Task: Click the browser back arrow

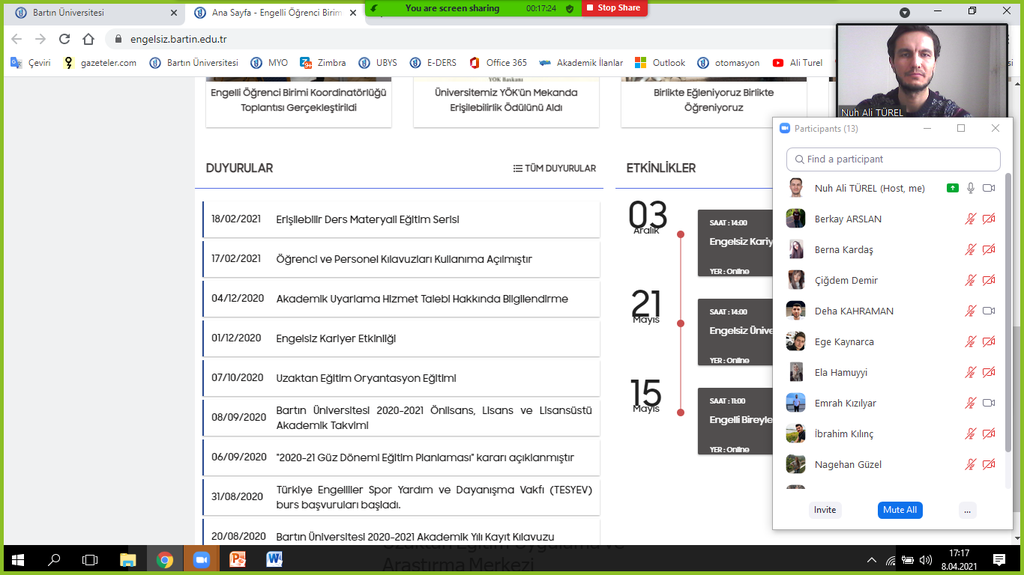Action: pyautogui.click(x=16, y=39)
